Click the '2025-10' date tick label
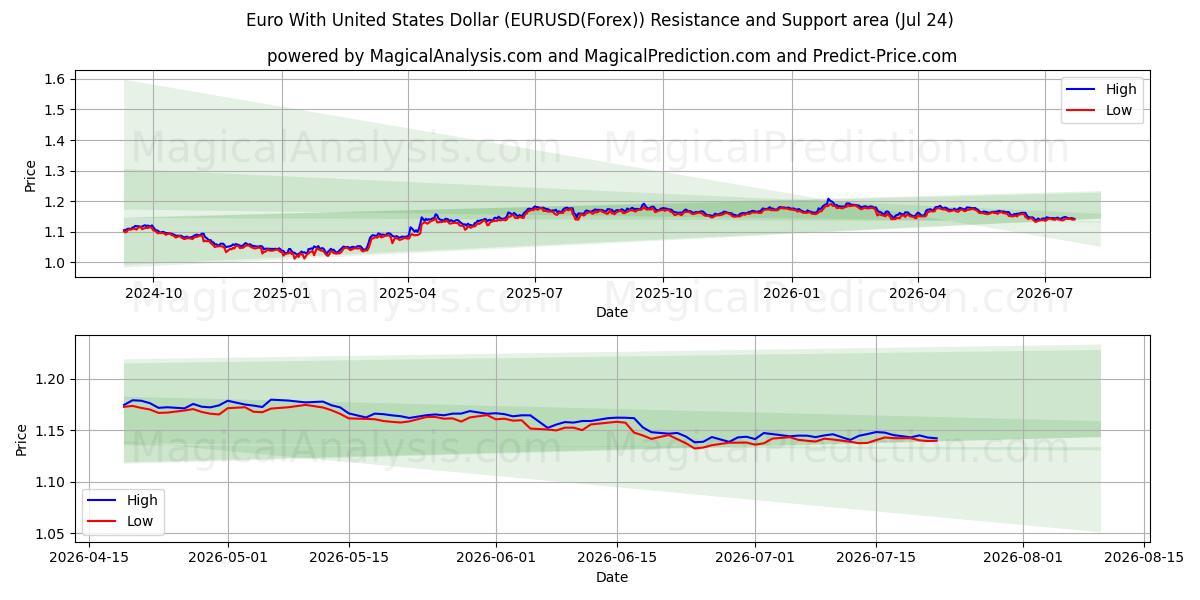 664,294
